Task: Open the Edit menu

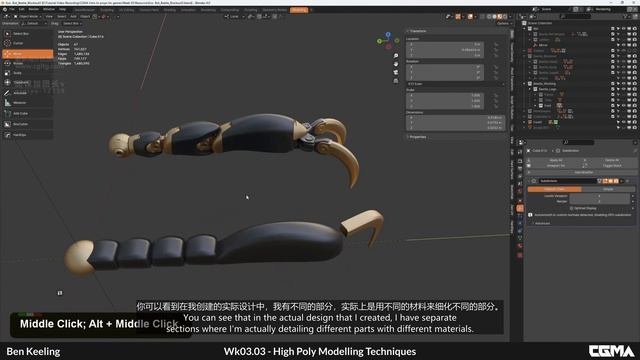Action: pyautogui.click(x=22, y=9)
